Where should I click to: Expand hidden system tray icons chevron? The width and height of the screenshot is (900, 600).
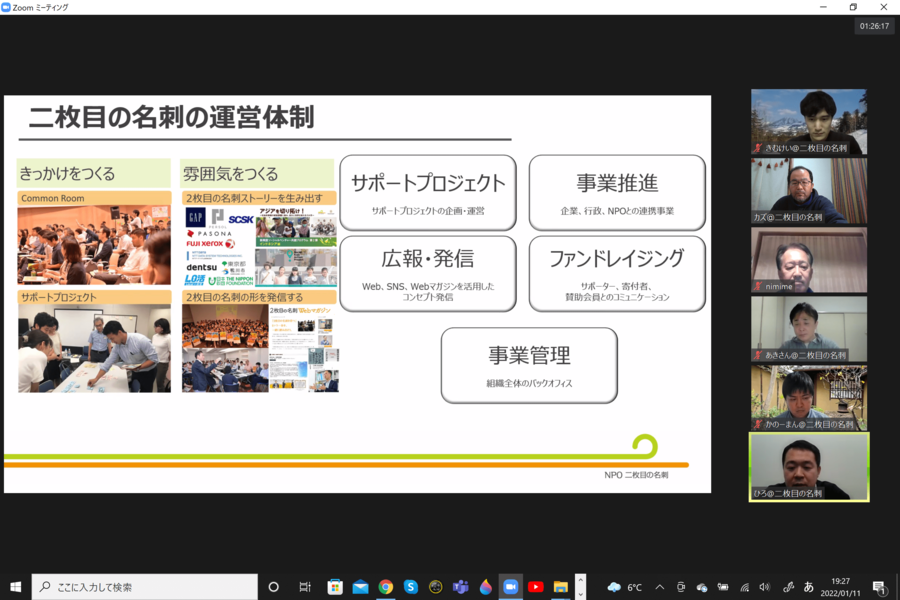(x=660, y=587)
